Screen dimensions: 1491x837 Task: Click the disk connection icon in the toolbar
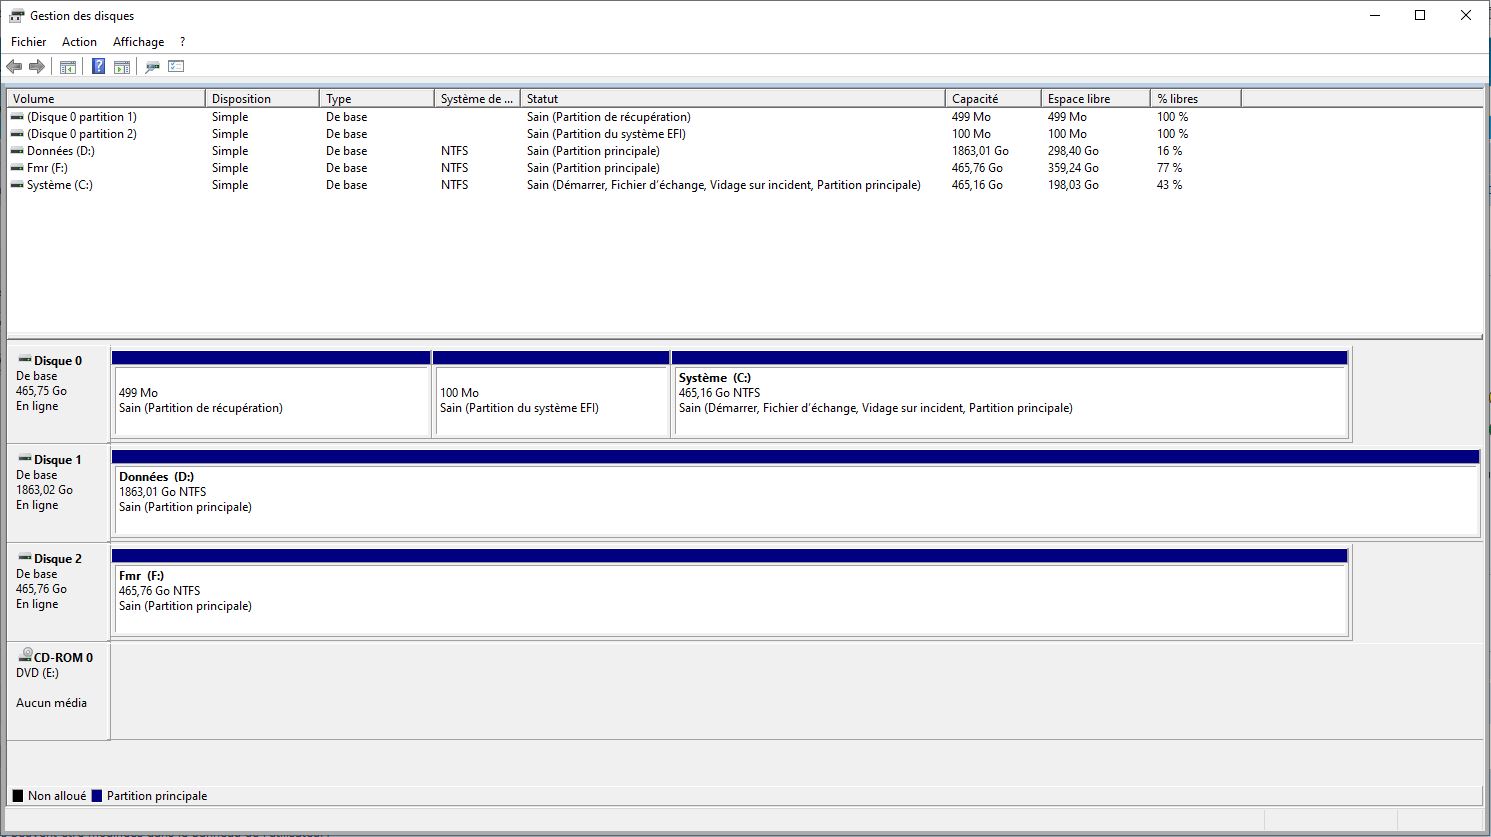click(152, 67)
